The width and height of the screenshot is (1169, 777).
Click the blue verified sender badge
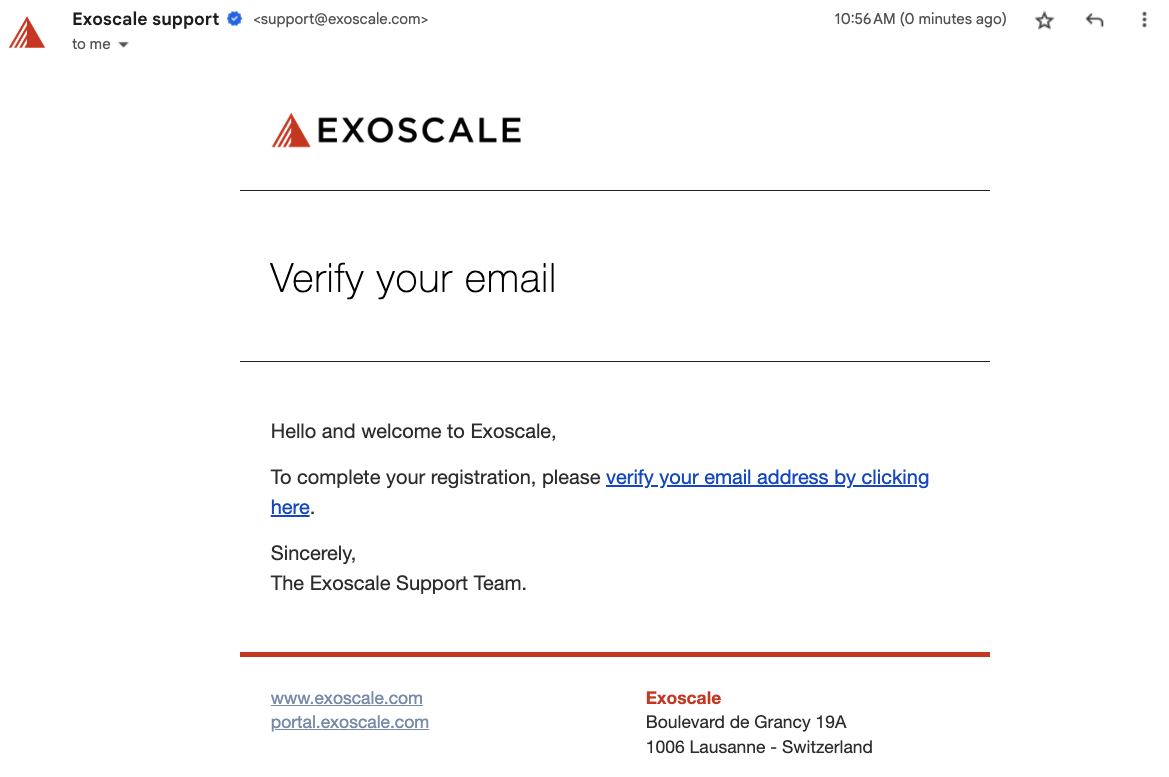click(x=235, y=19)
